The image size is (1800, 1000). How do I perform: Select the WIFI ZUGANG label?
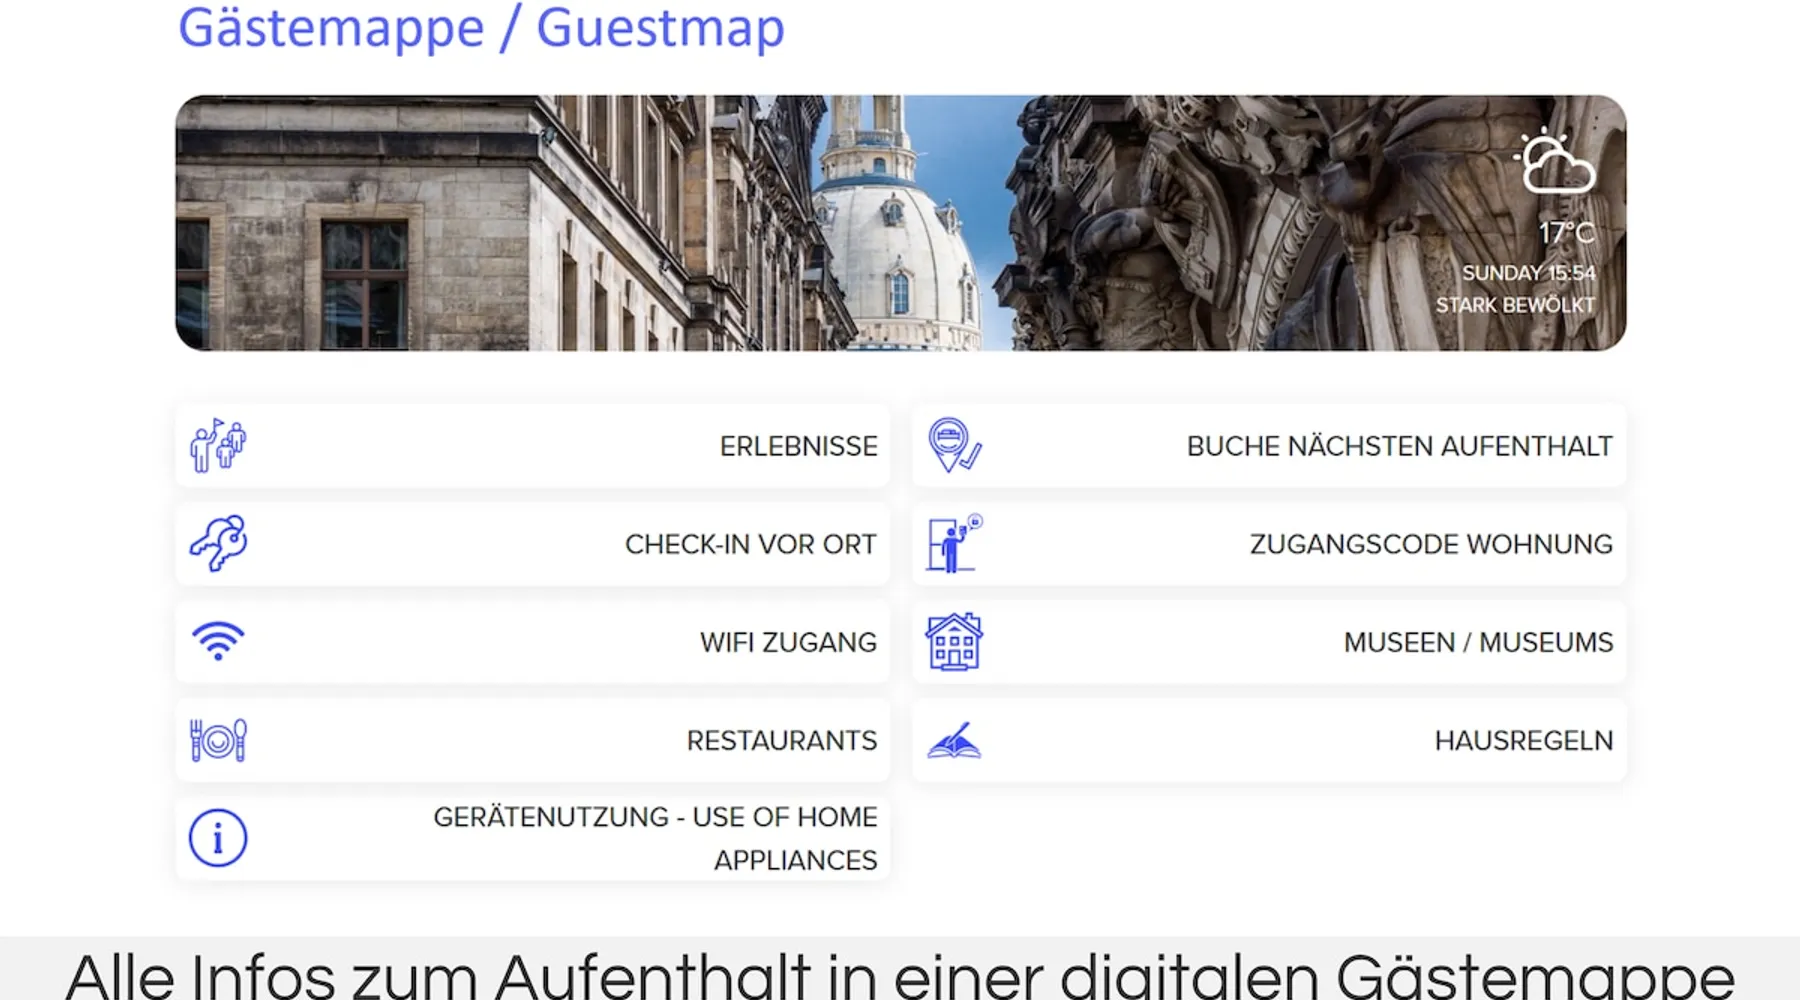tap(788, 642)
